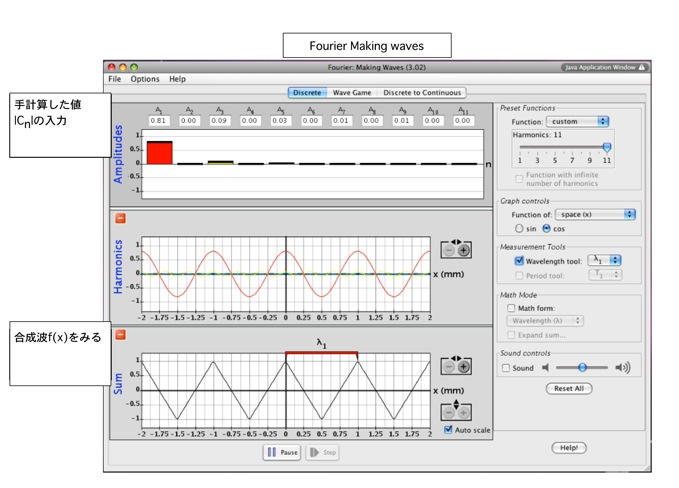This screenshot has width=679, height=488.
Task: Zoom in vertically on the Sum graph
Action: coord(463,413)
